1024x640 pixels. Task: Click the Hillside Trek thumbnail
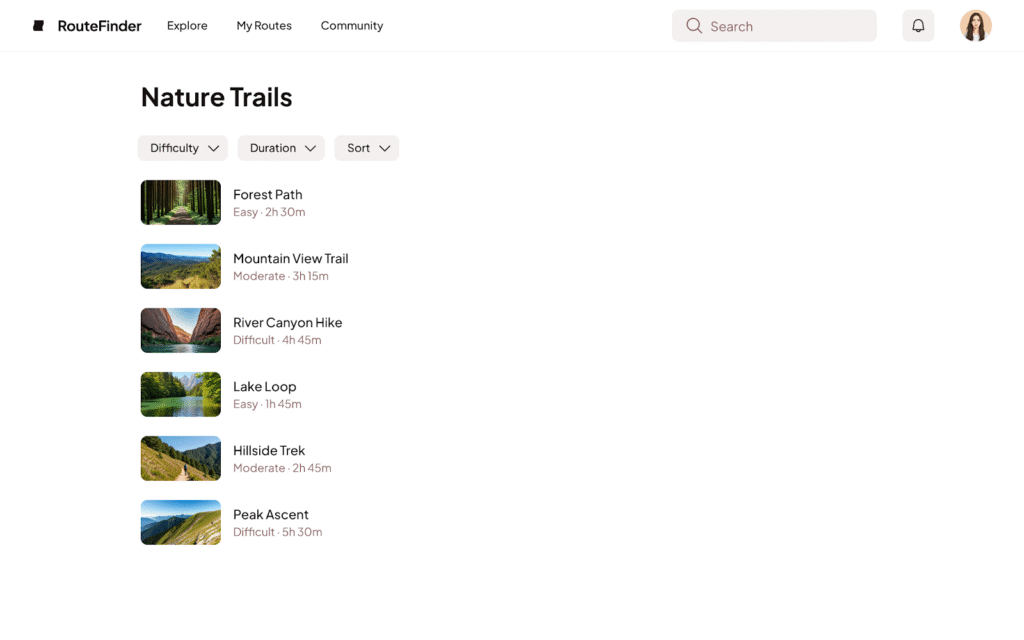click(181, 458)
